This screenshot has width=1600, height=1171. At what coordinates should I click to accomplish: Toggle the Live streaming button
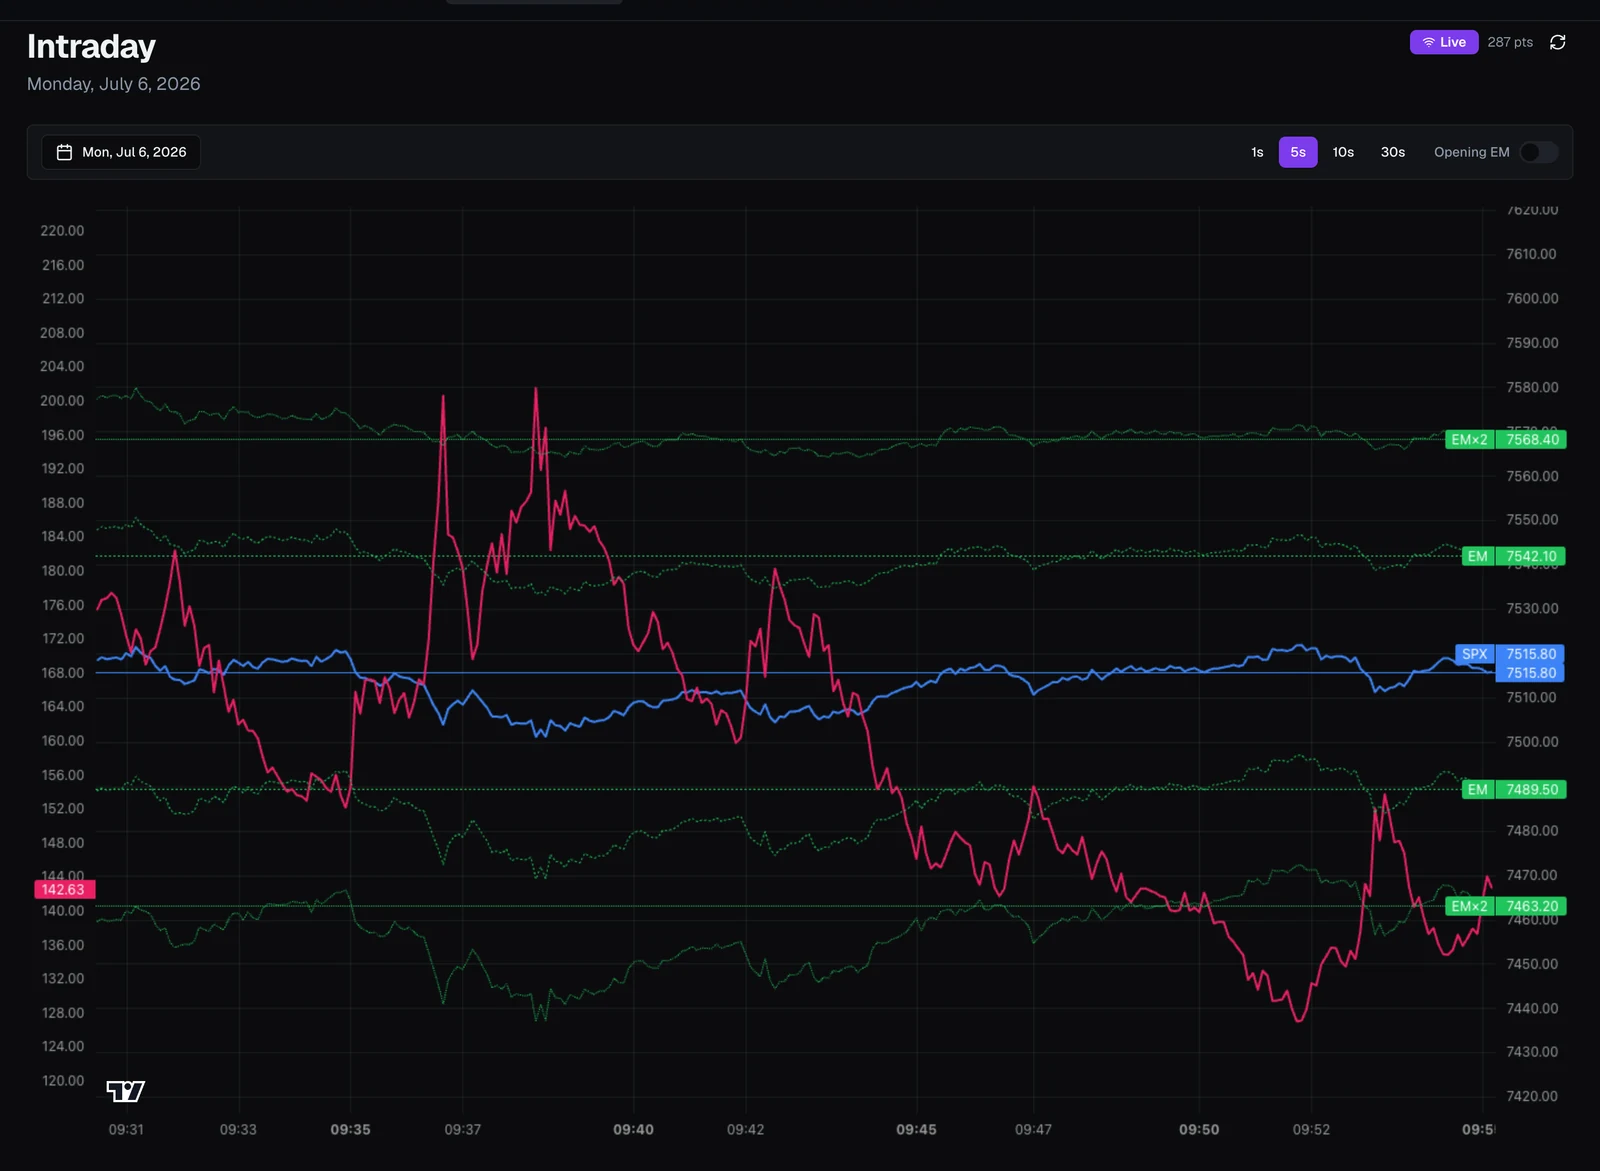click(1444, 42)
